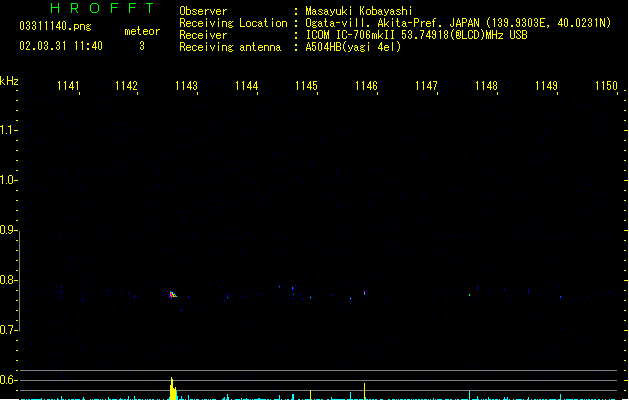Click the 1.1 kHz frequency tick label
The width and height of the screenshot is (629, 400).
coord(8,130)
